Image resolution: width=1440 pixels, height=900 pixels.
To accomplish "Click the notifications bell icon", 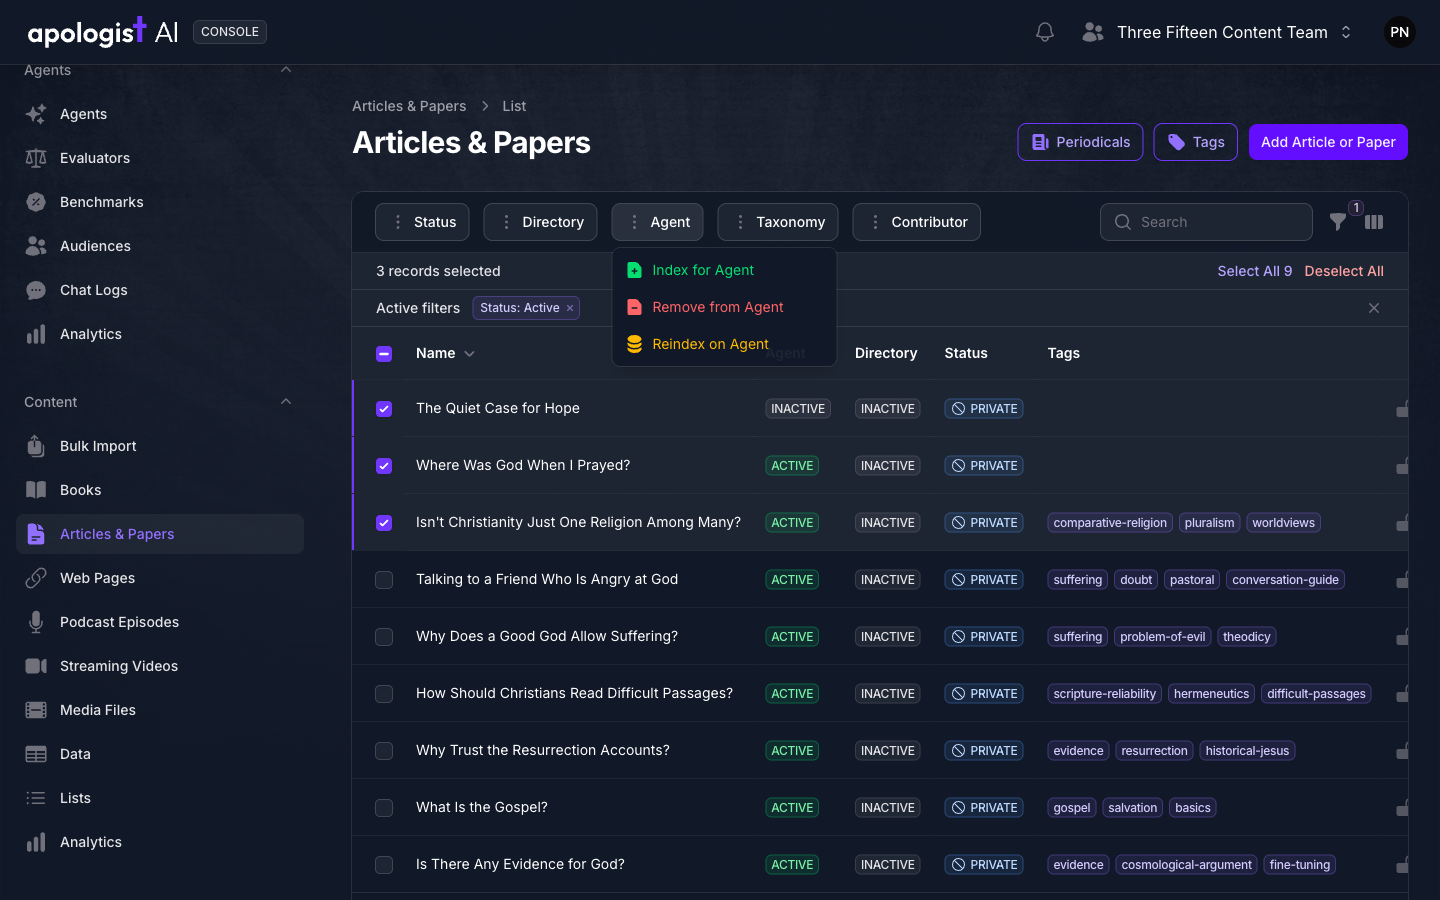I will point(1045,32).
